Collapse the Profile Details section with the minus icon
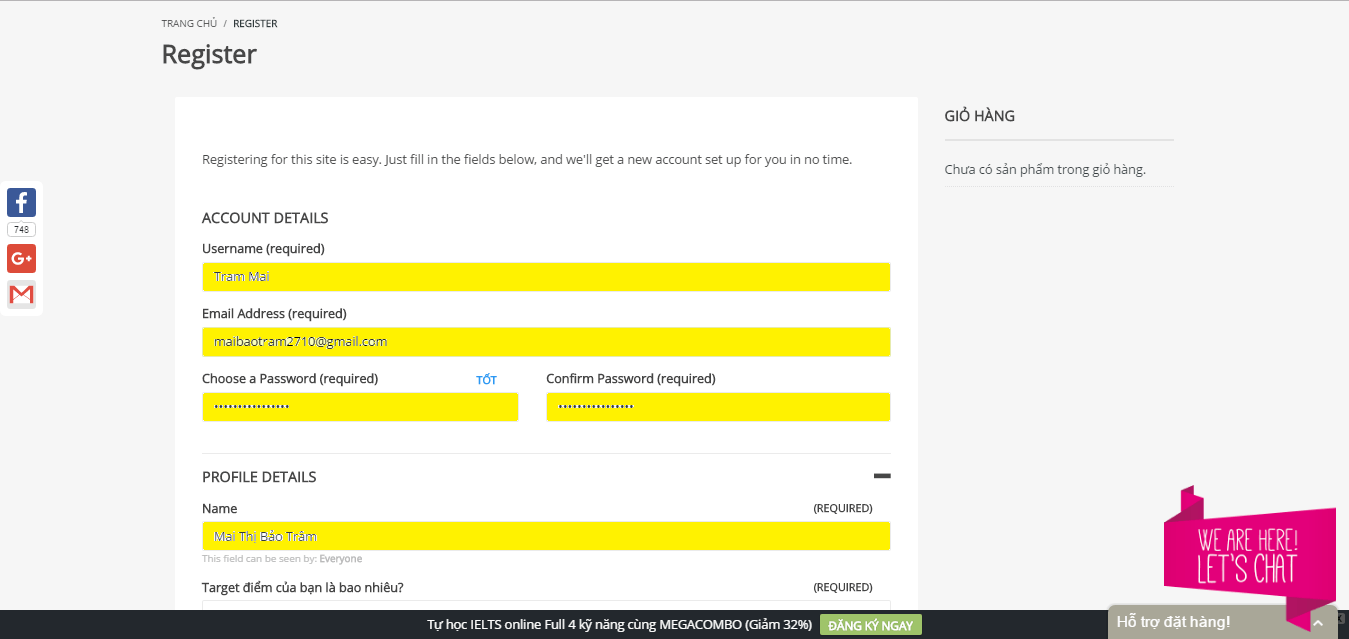This screenshot has width=1349, height=639. click(x=882, y=477)
